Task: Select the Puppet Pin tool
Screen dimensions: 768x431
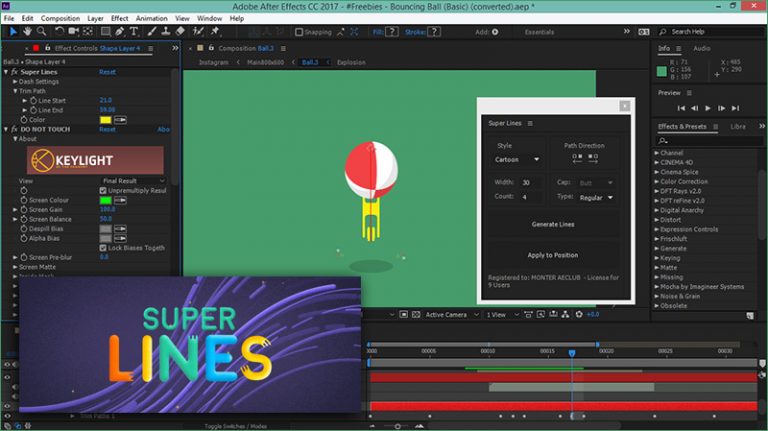Action: pyautogui.click(x=215, y=32)
